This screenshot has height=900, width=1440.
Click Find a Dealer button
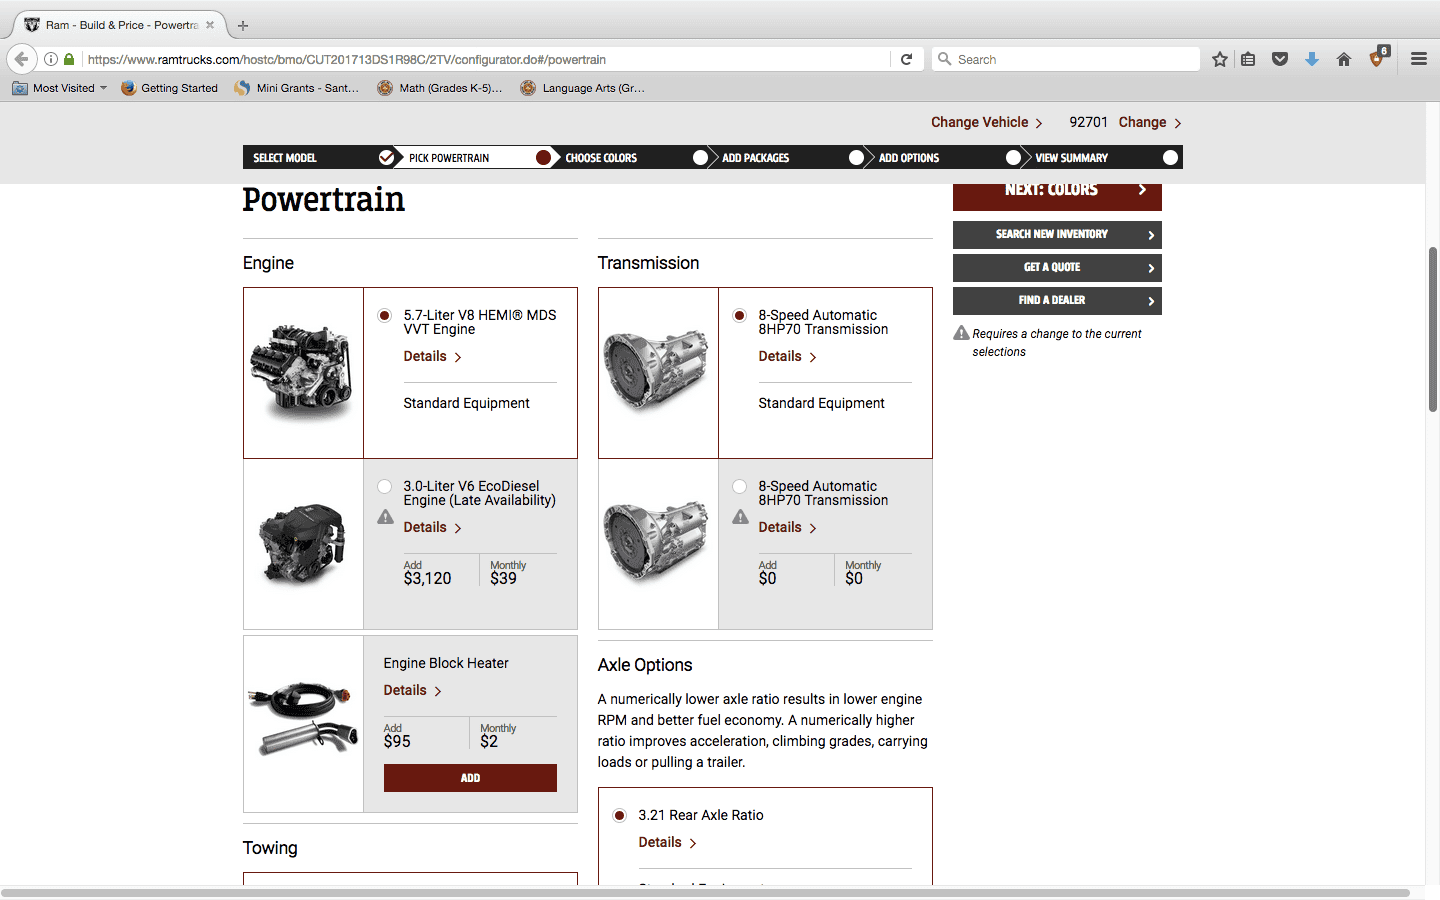(x=1057, y=300)
